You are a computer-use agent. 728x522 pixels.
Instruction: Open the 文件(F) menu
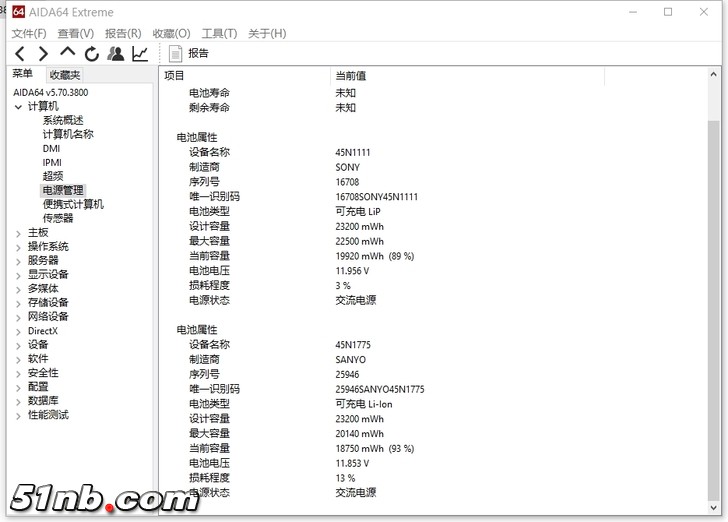29,33
